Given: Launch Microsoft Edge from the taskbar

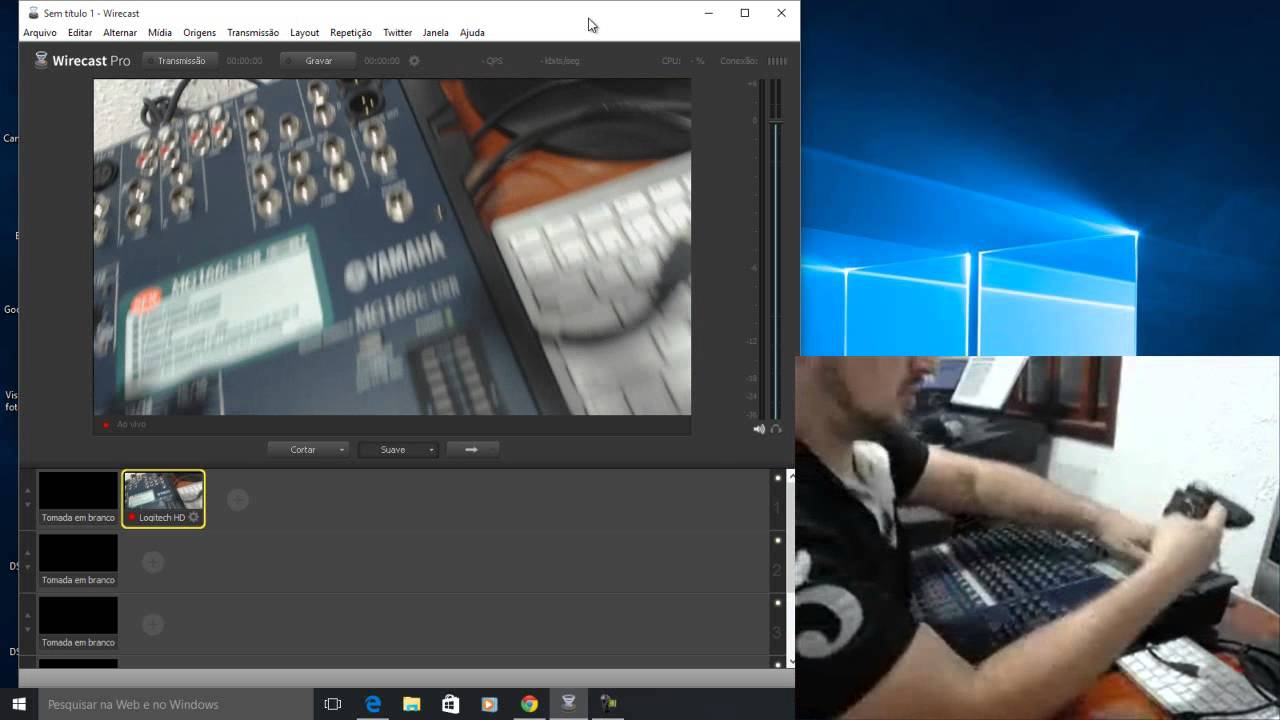Looking at the screenshot, I should click(373, 704).
